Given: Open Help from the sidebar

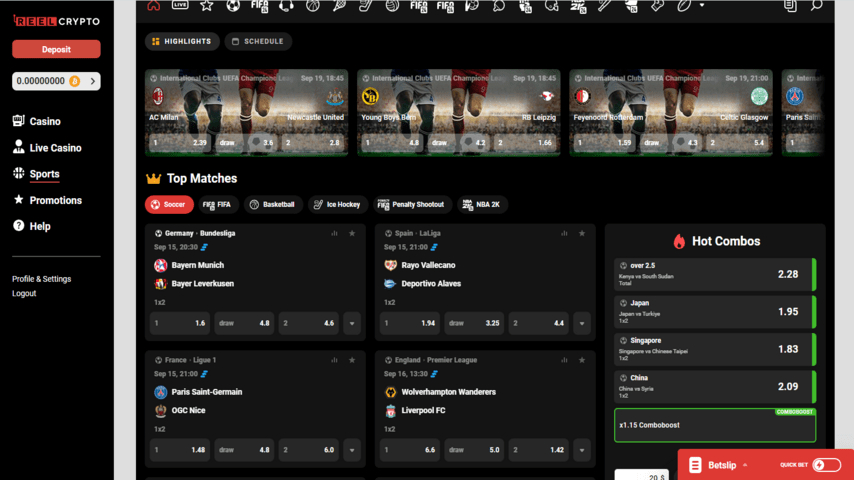Looking at the screenshot, I should [32, 226].
